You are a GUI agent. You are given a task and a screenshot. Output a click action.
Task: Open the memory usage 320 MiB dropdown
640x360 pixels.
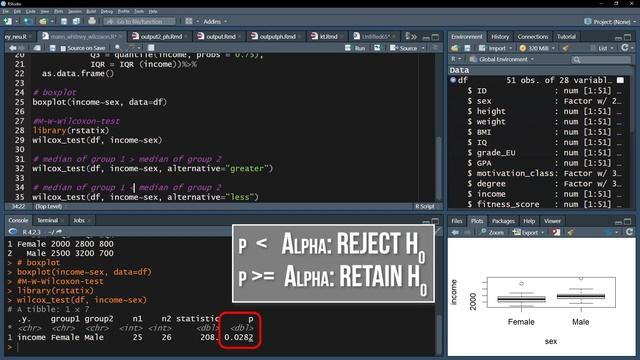(538, 48)
